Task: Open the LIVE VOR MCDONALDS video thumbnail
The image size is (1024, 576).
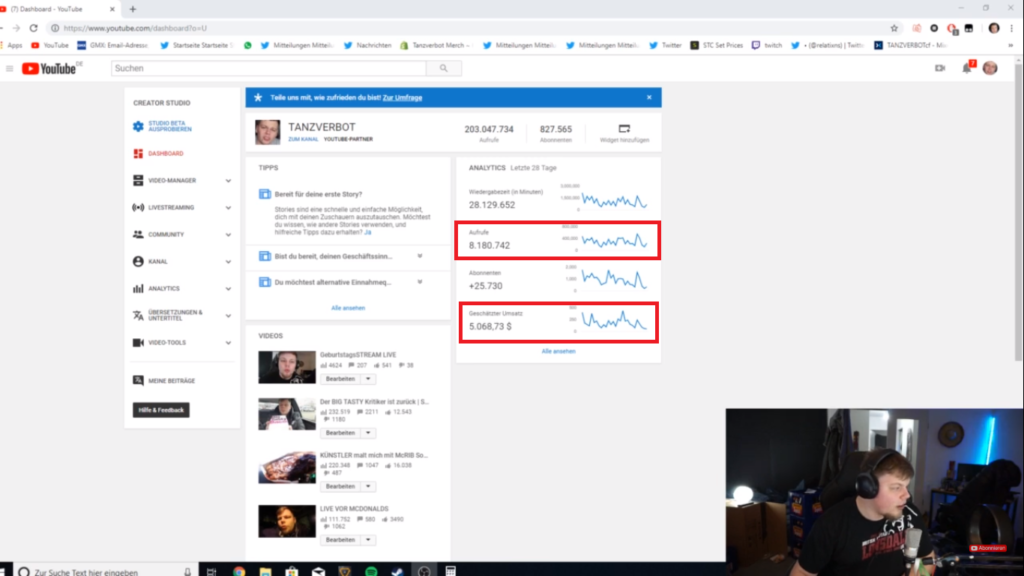Action: tap(287, 521)
